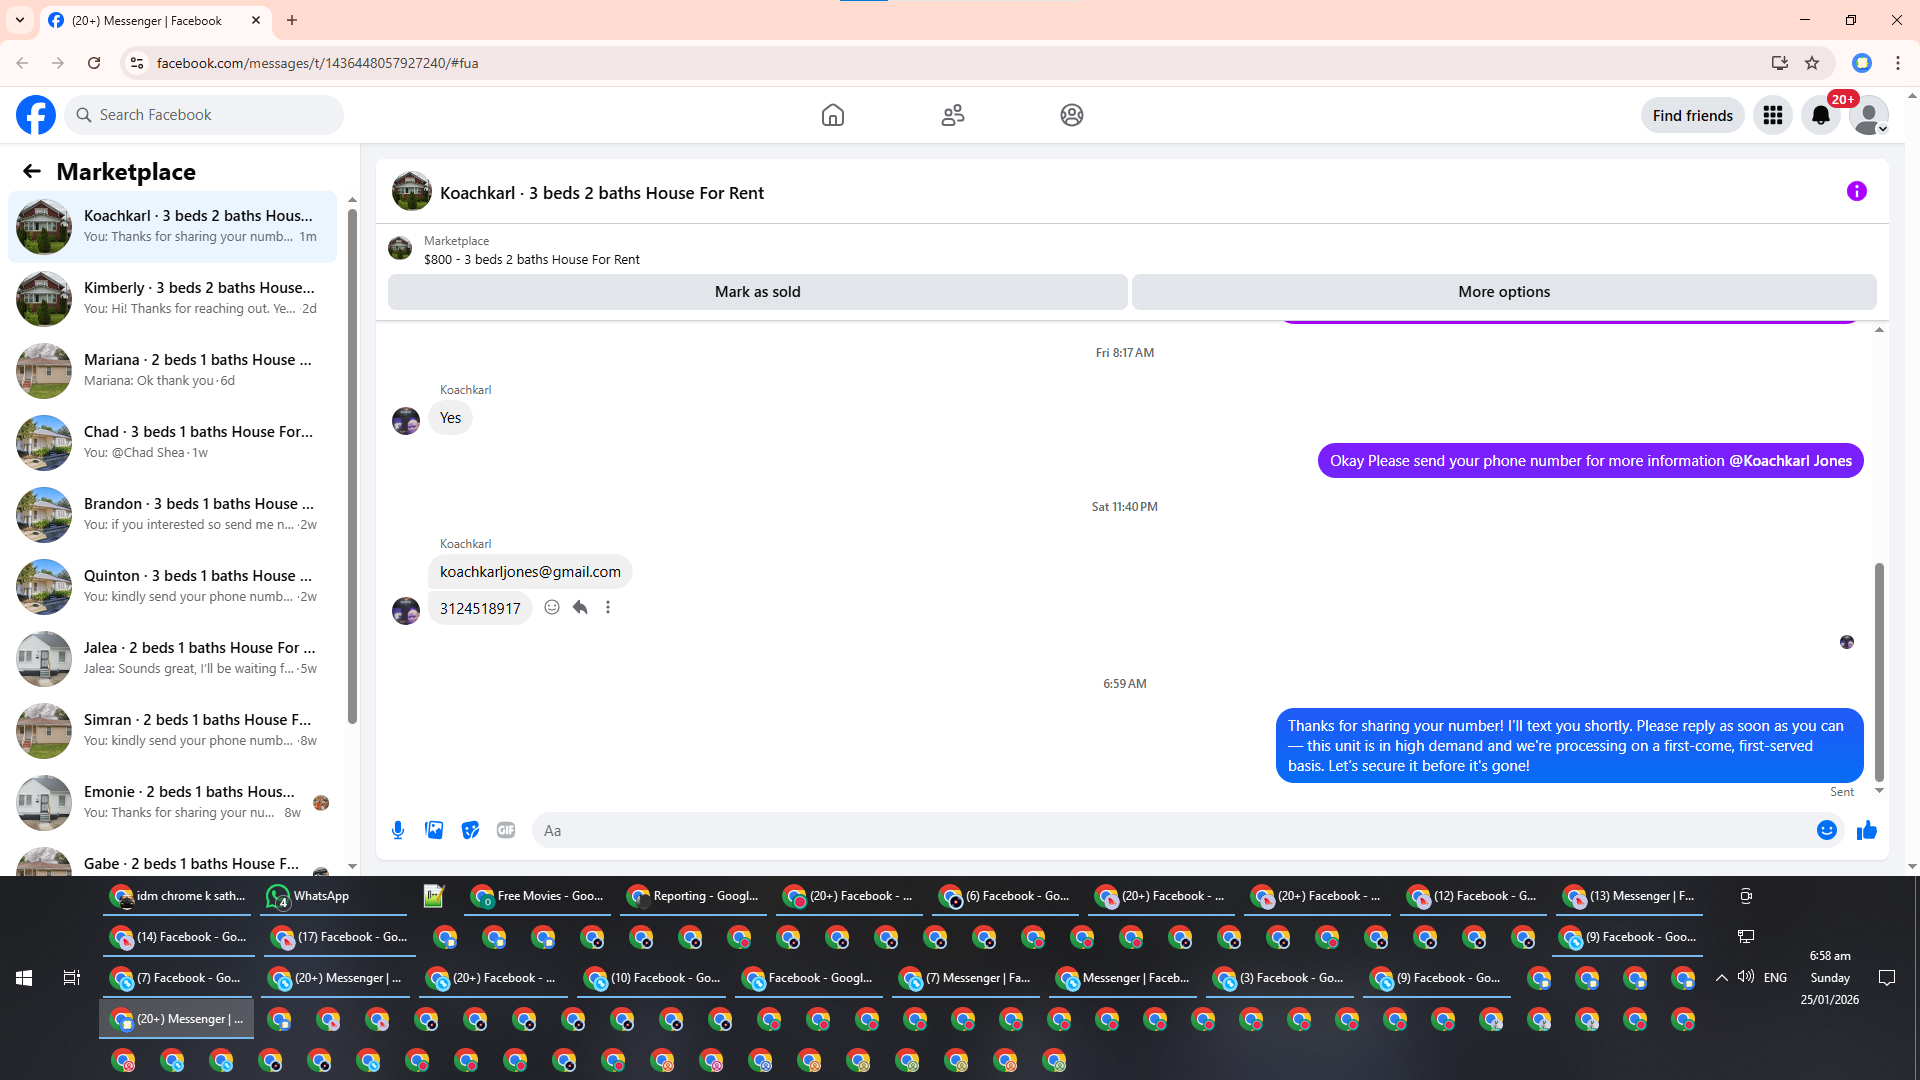Open More options for the listing
Image resolution: width=1920 pixels, height=1080 pixels.
coord(1504,292)
